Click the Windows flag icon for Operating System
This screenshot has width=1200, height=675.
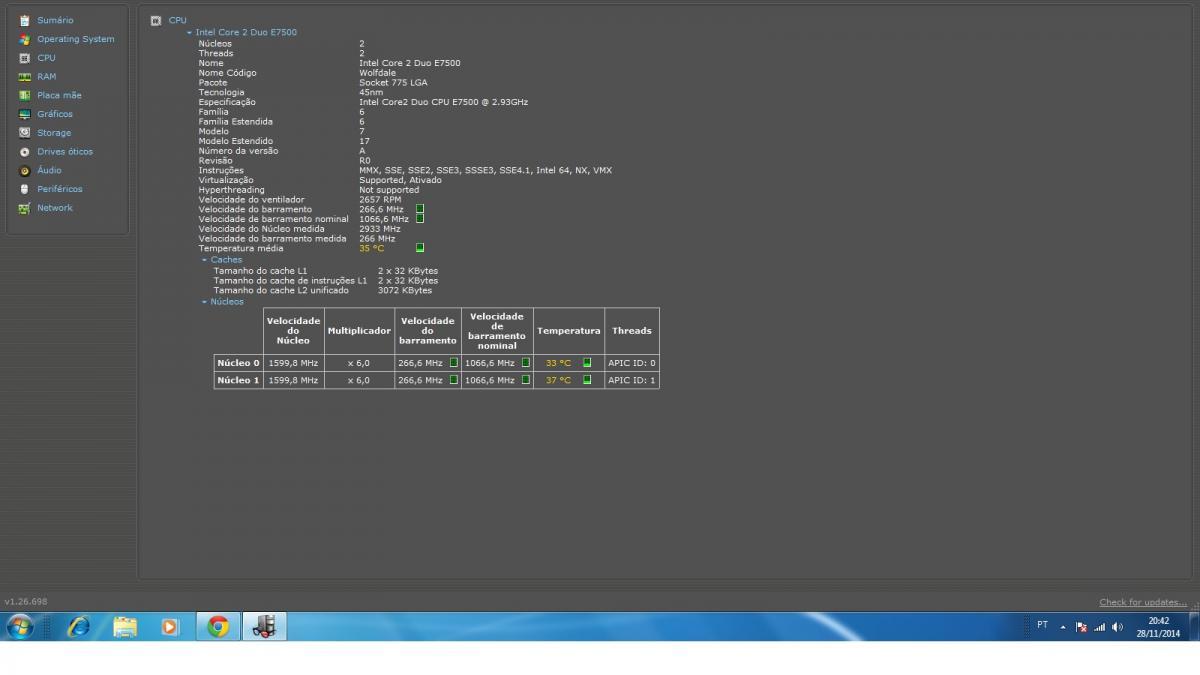(x=25, y=39)
